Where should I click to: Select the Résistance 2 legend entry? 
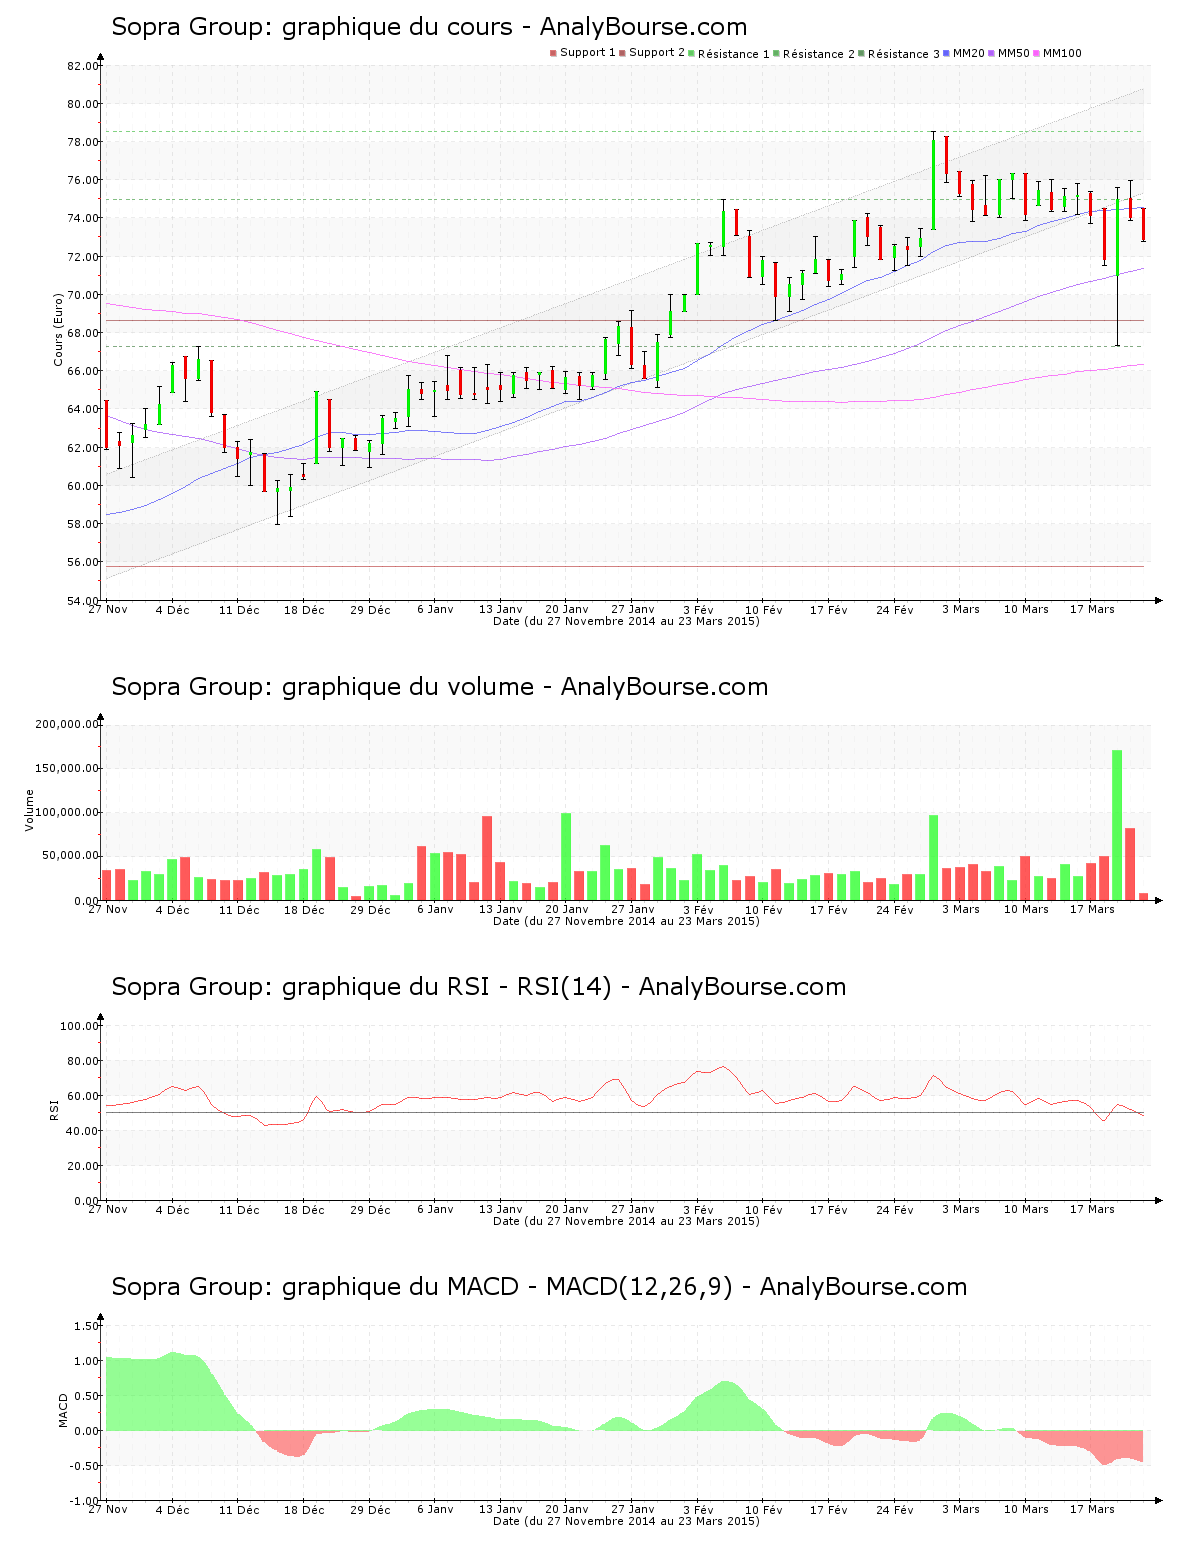(x=814, y=53)
